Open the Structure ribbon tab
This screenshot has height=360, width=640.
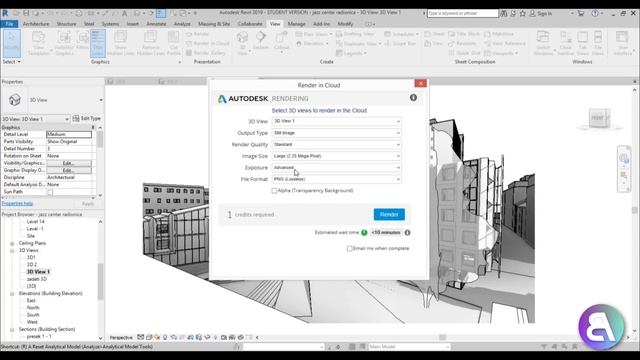66,24
